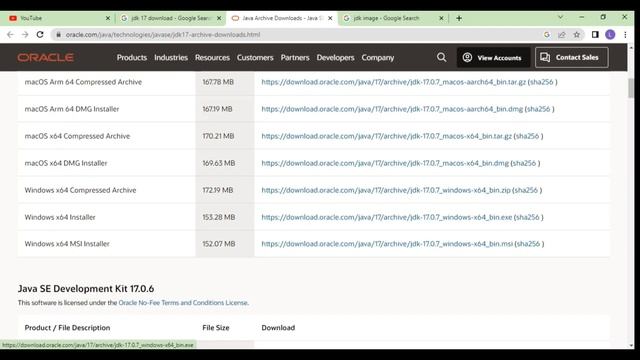Go back using the browser back arrow
640x360 pixels.
click(x=10, y=35)
